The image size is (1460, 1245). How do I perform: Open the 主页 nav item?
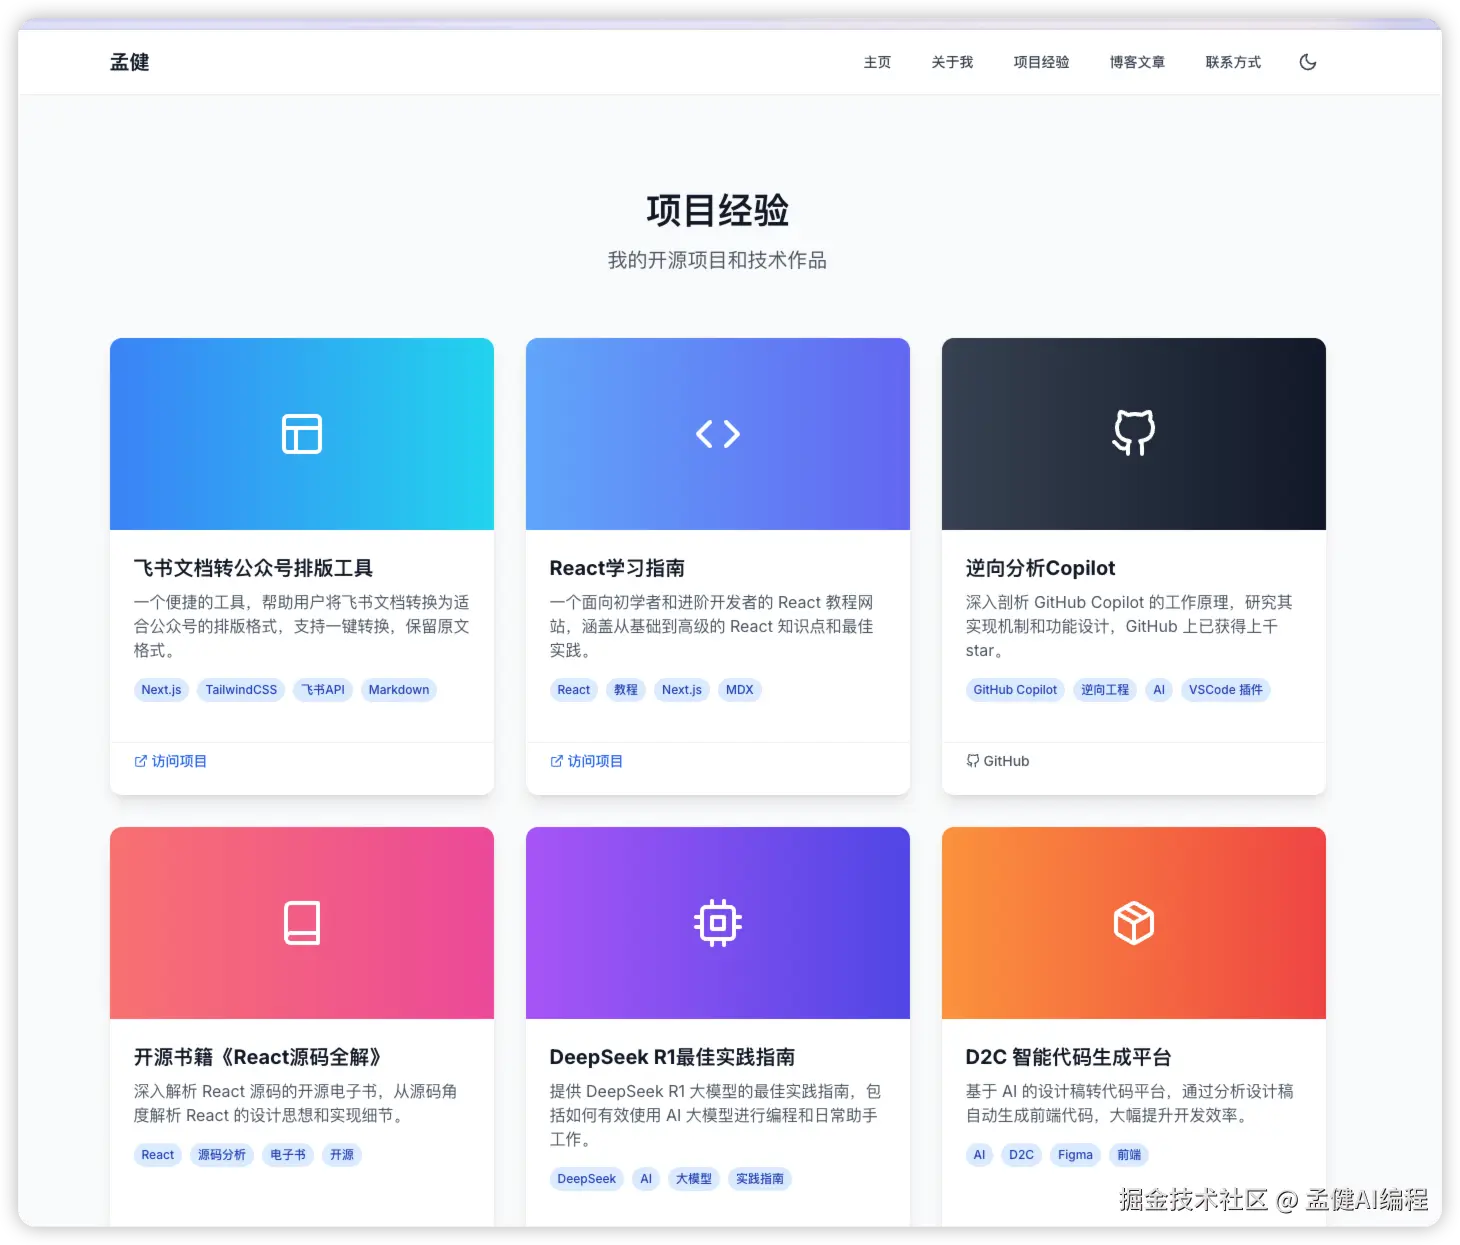click(877, 62)
